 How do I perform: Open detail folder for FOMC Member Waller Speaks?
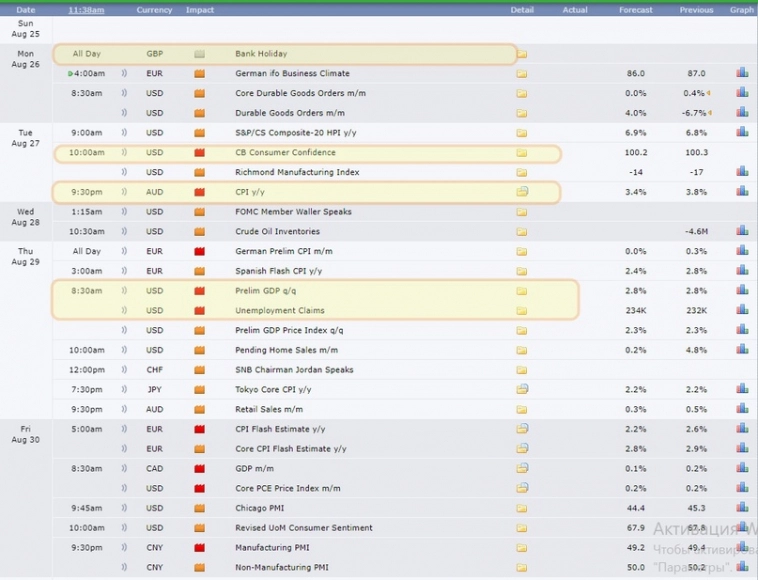pos(522,212)
